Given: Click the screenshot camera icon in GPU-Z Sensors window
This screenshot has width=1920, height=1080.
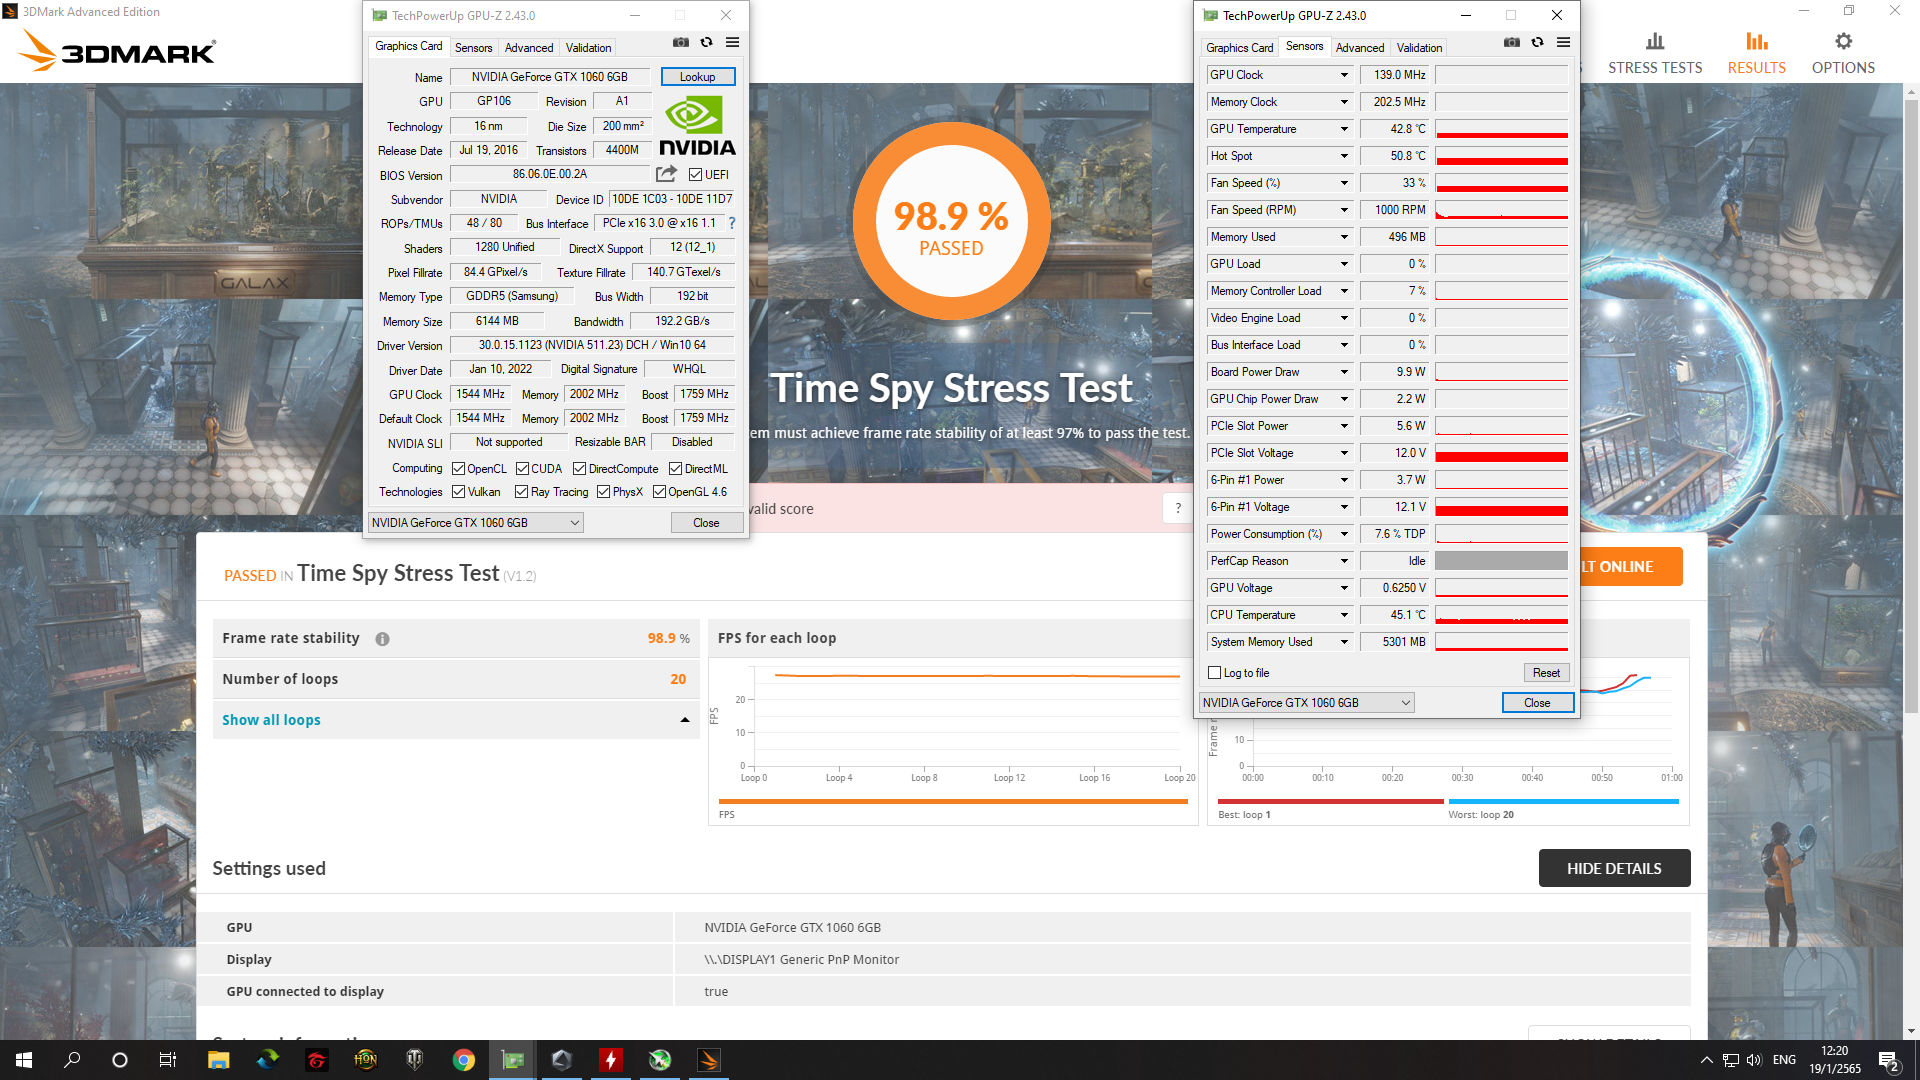Looking at the screenshot, I should 1511,42.
